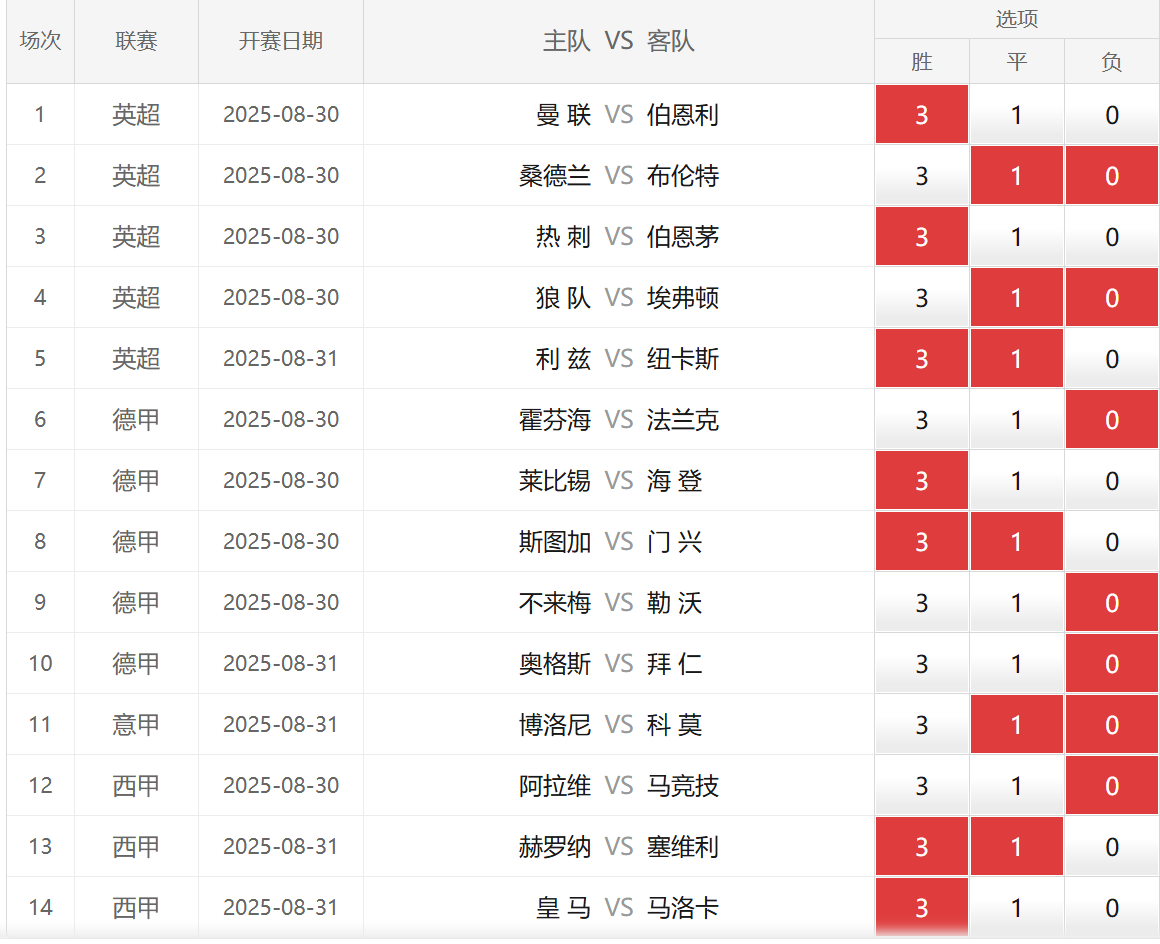Deselect loss option 0 for 桑德兰 vs 布伦特

point(1112,175)
